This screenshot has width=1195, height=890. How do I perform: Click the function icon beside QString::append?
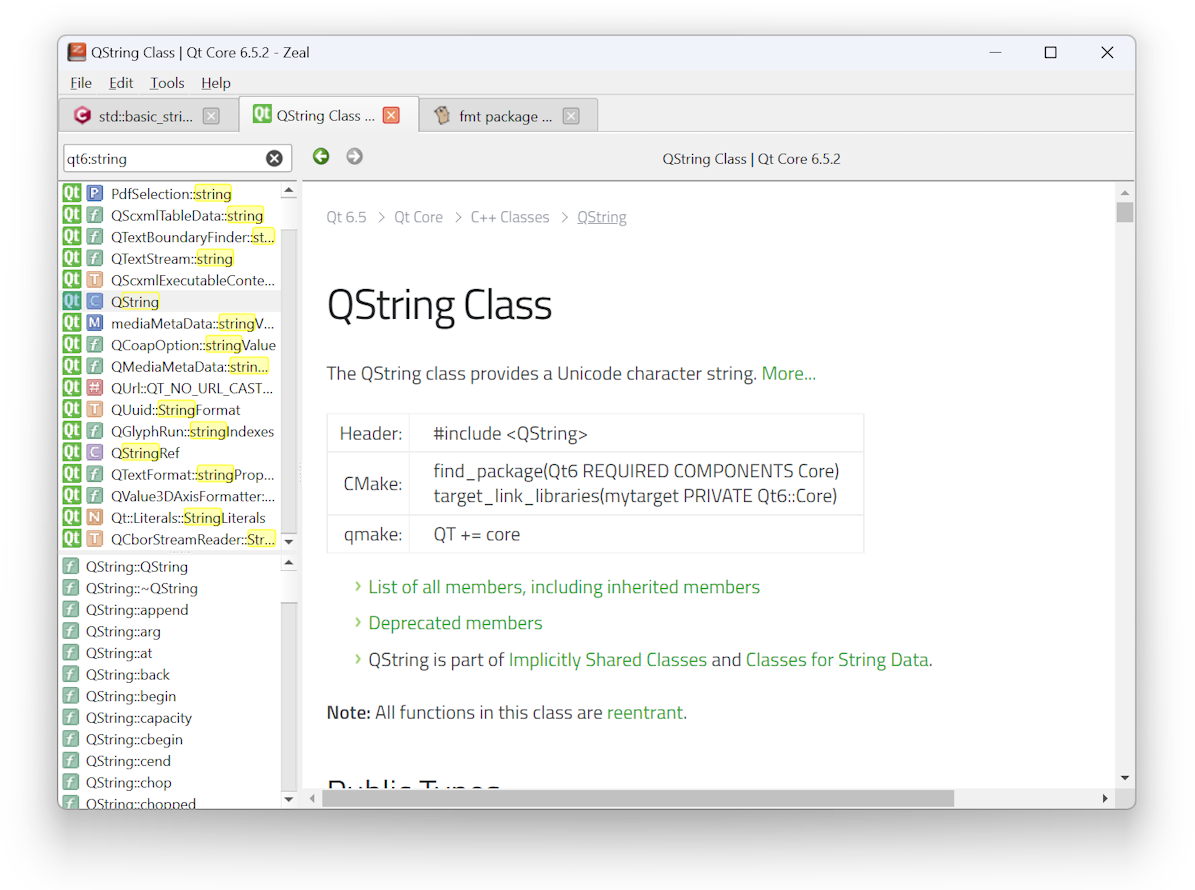tap(71, 609)
